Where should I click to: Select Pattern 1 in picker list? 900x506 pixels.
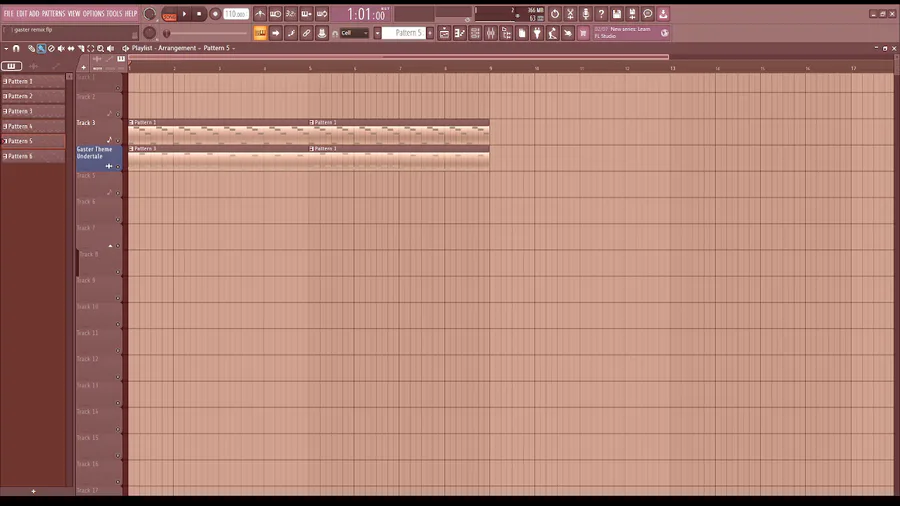click(33, 81)
